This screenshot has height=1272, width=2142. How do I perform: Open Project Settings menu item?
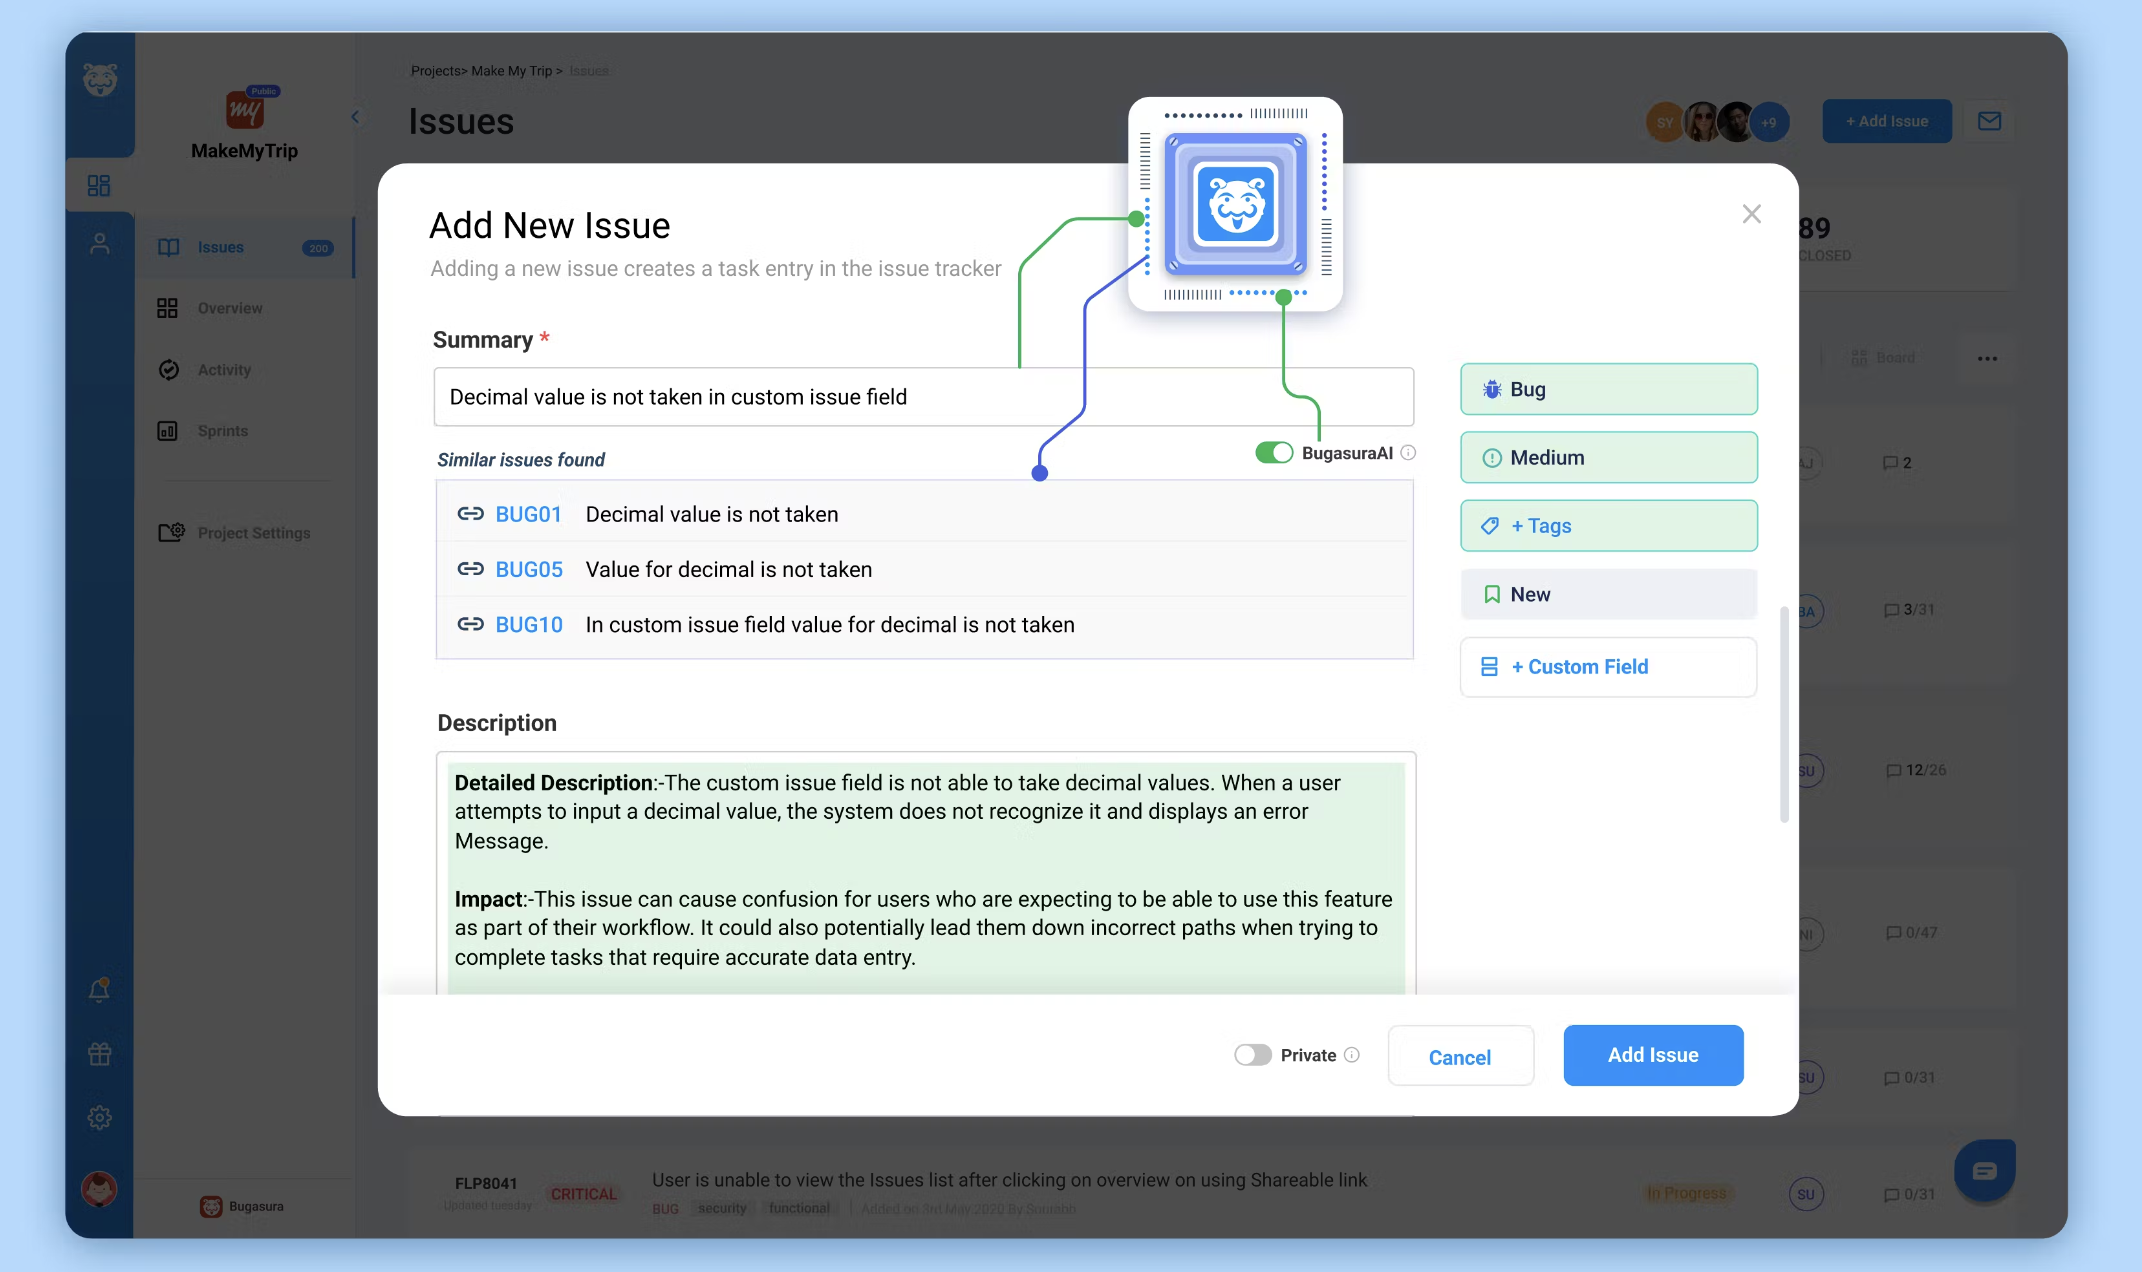253,533
